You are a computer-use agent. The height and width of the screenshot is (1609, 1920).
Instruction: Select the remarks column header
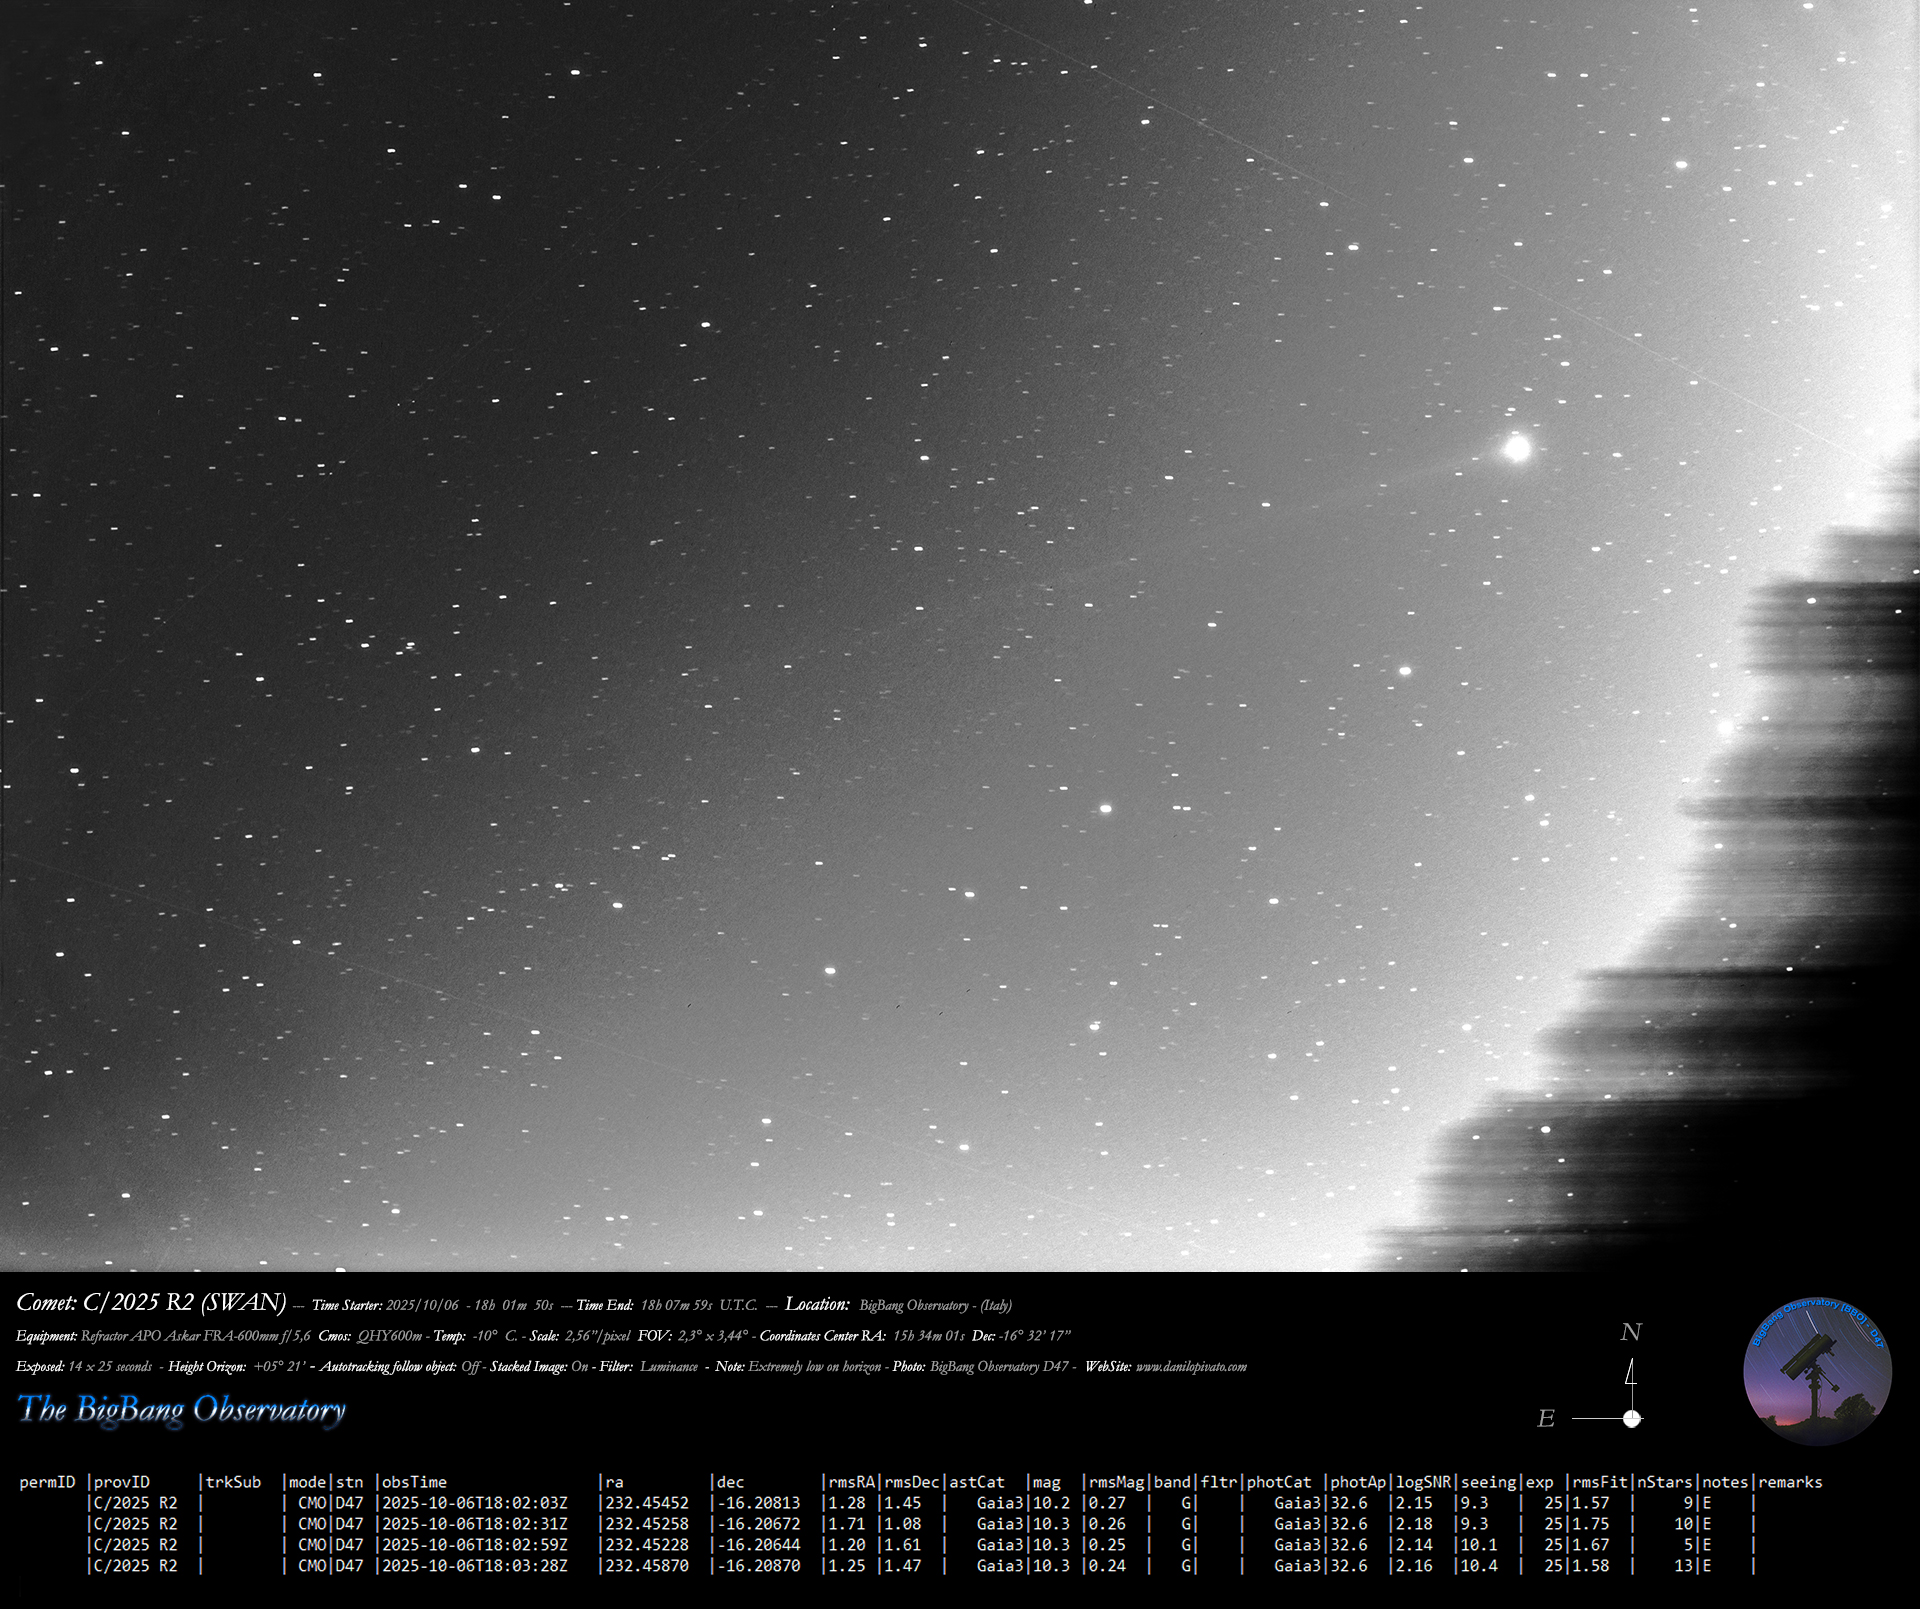click(x=1790, y=1482)
